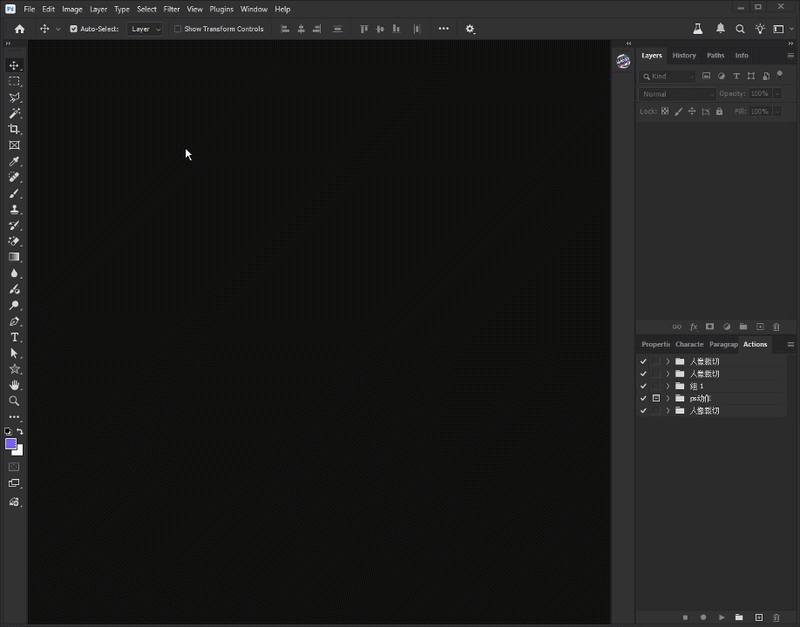Swap foreground and background colors
The image size is (800, 627).
tap(20, 432)
